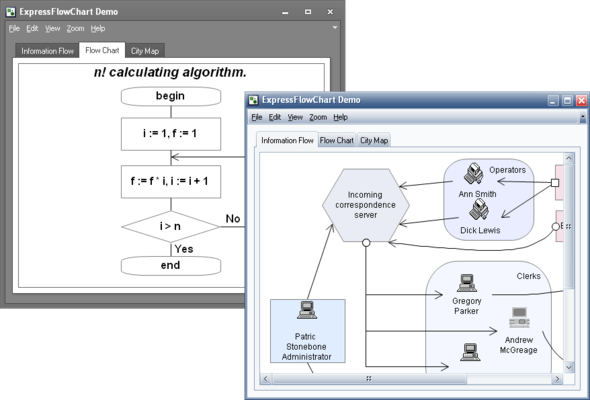Minimize the front ExpressFlowChart Demo window
This screenshot has width=590, height=400.
tap(553, 100)
